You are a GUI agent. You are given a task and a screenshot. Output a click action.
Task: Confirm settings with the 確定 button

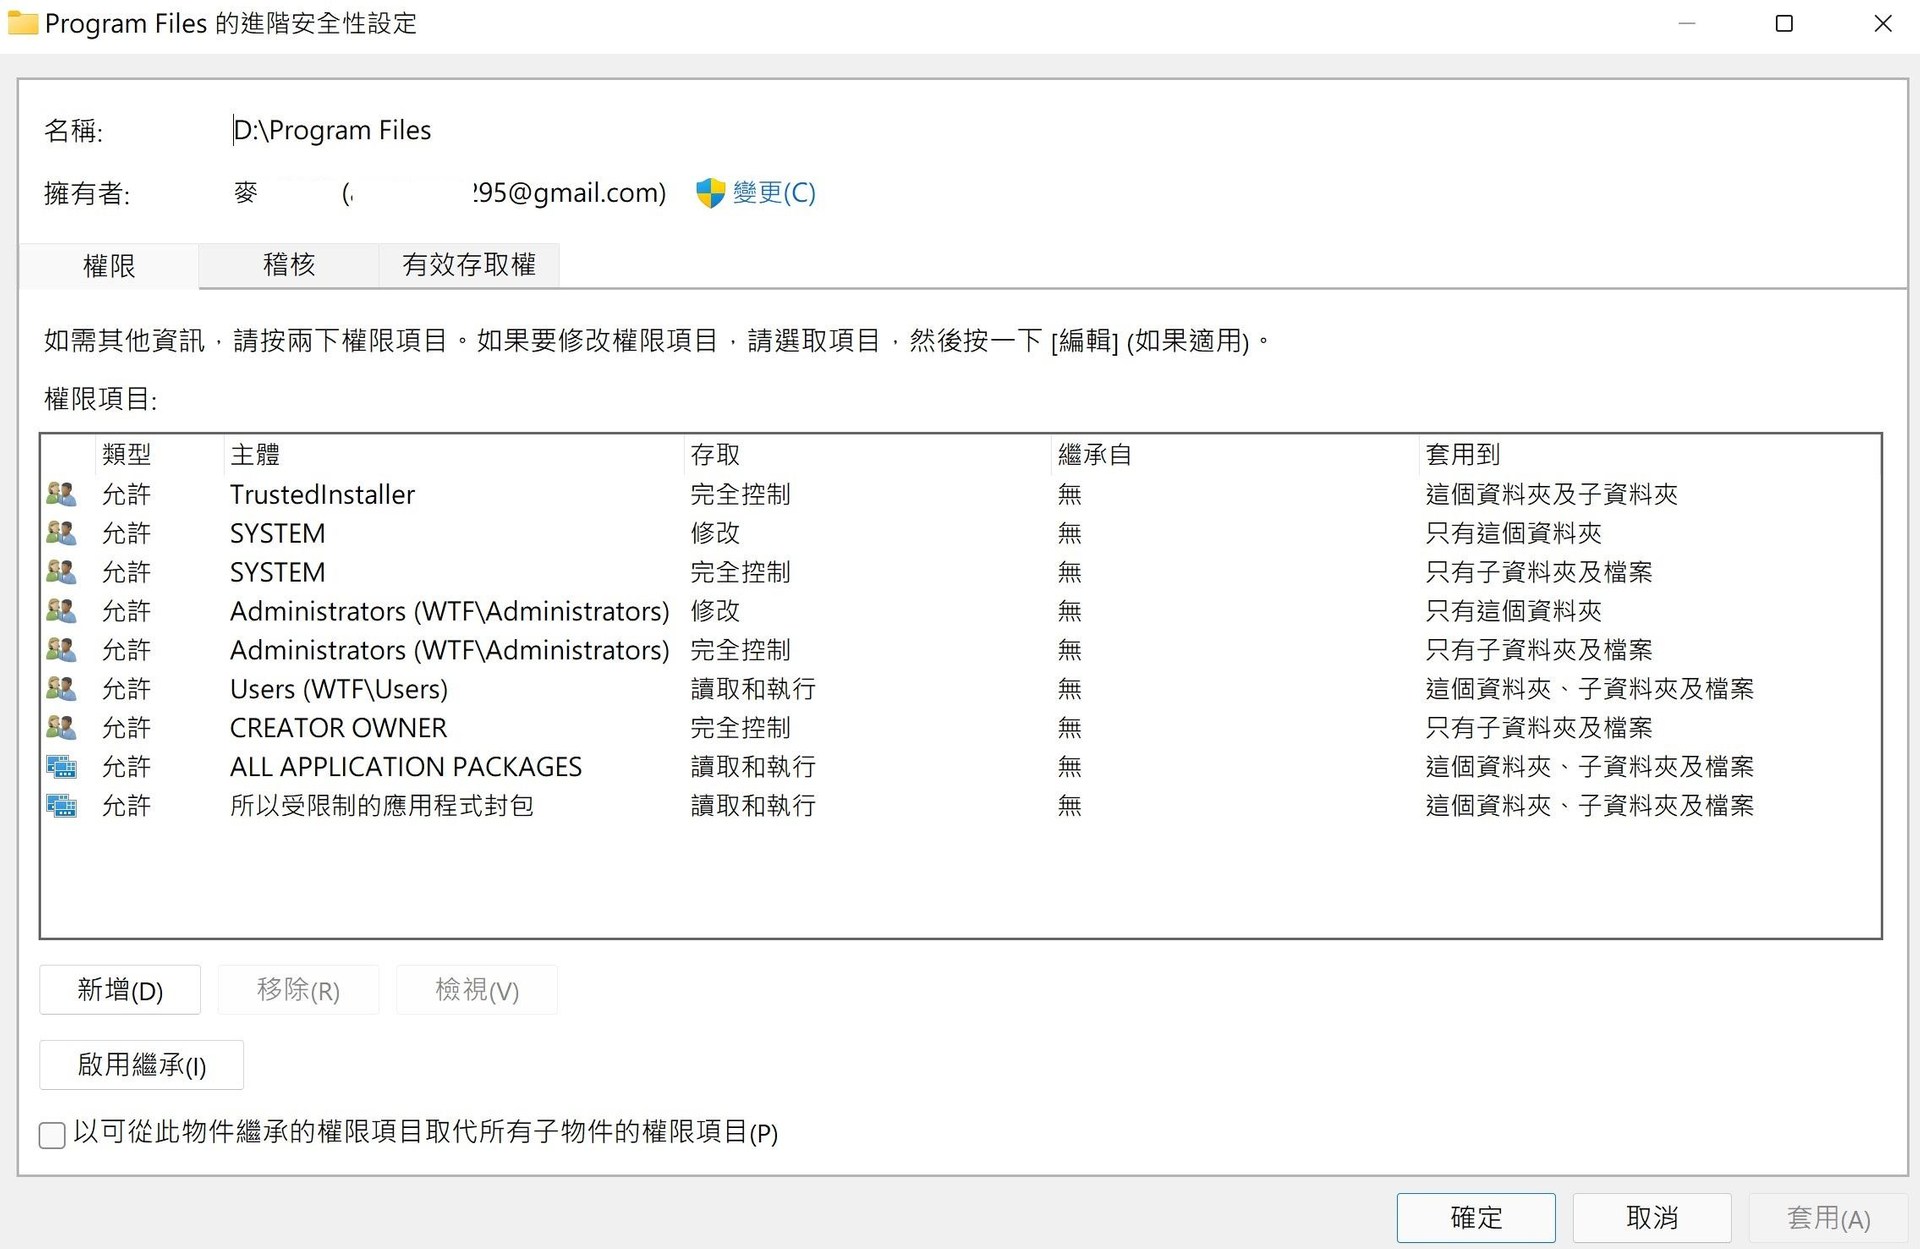[1476, 1217]
